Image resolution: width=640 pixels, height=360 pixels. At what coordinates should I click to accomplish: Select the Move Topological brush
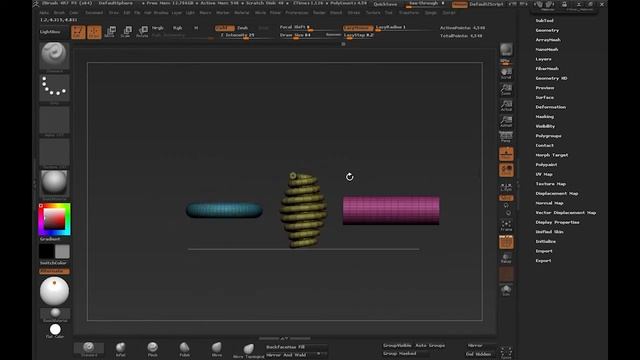249,351
